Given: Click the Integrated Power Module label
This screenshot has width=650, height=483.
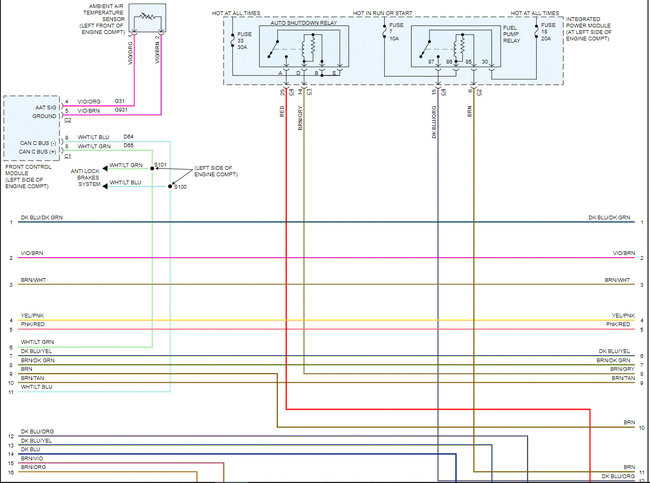Looking at the screenshot, I should [x=588, y=29].
